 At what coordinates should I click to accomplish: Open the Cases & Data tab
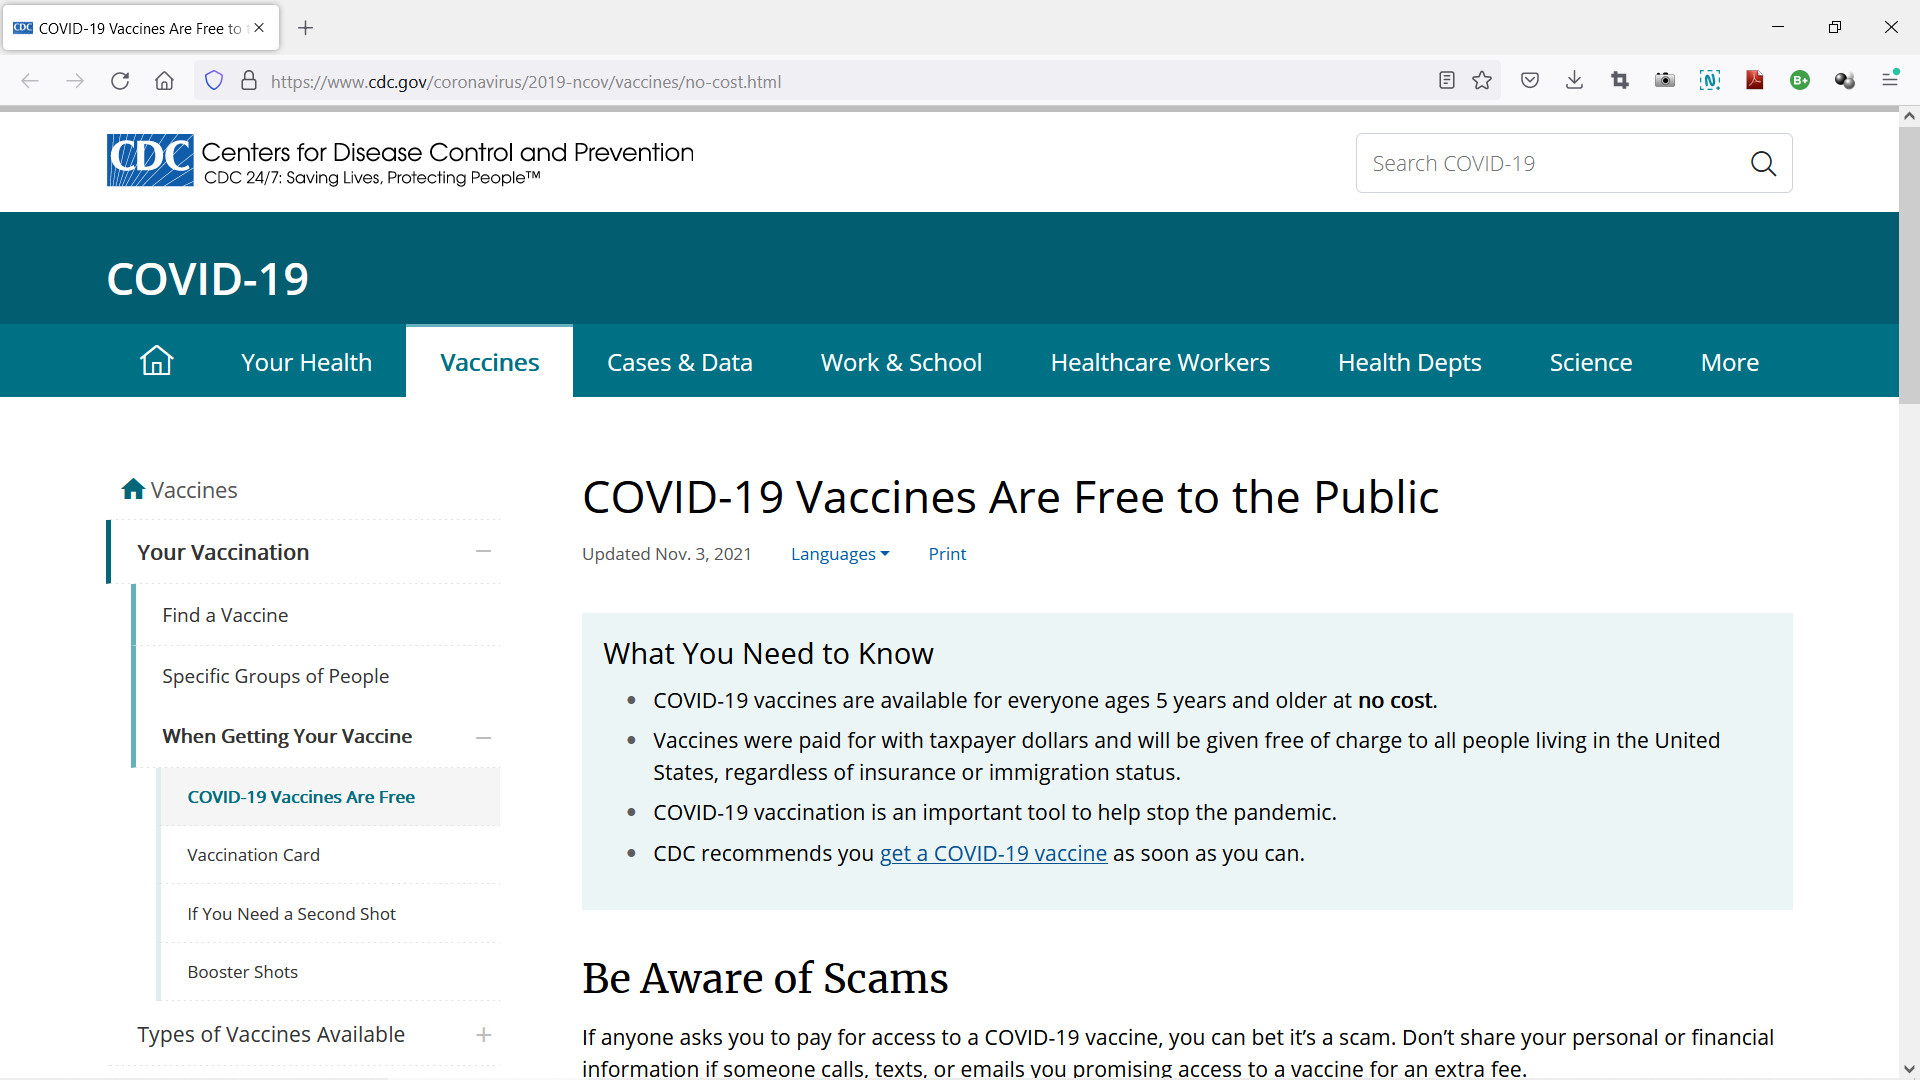point(679,362)
